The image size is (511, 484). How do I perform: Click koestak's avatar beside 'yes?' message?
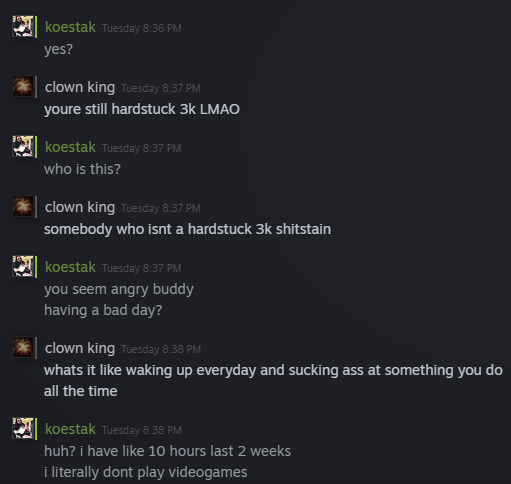click(x=23, y=26)
